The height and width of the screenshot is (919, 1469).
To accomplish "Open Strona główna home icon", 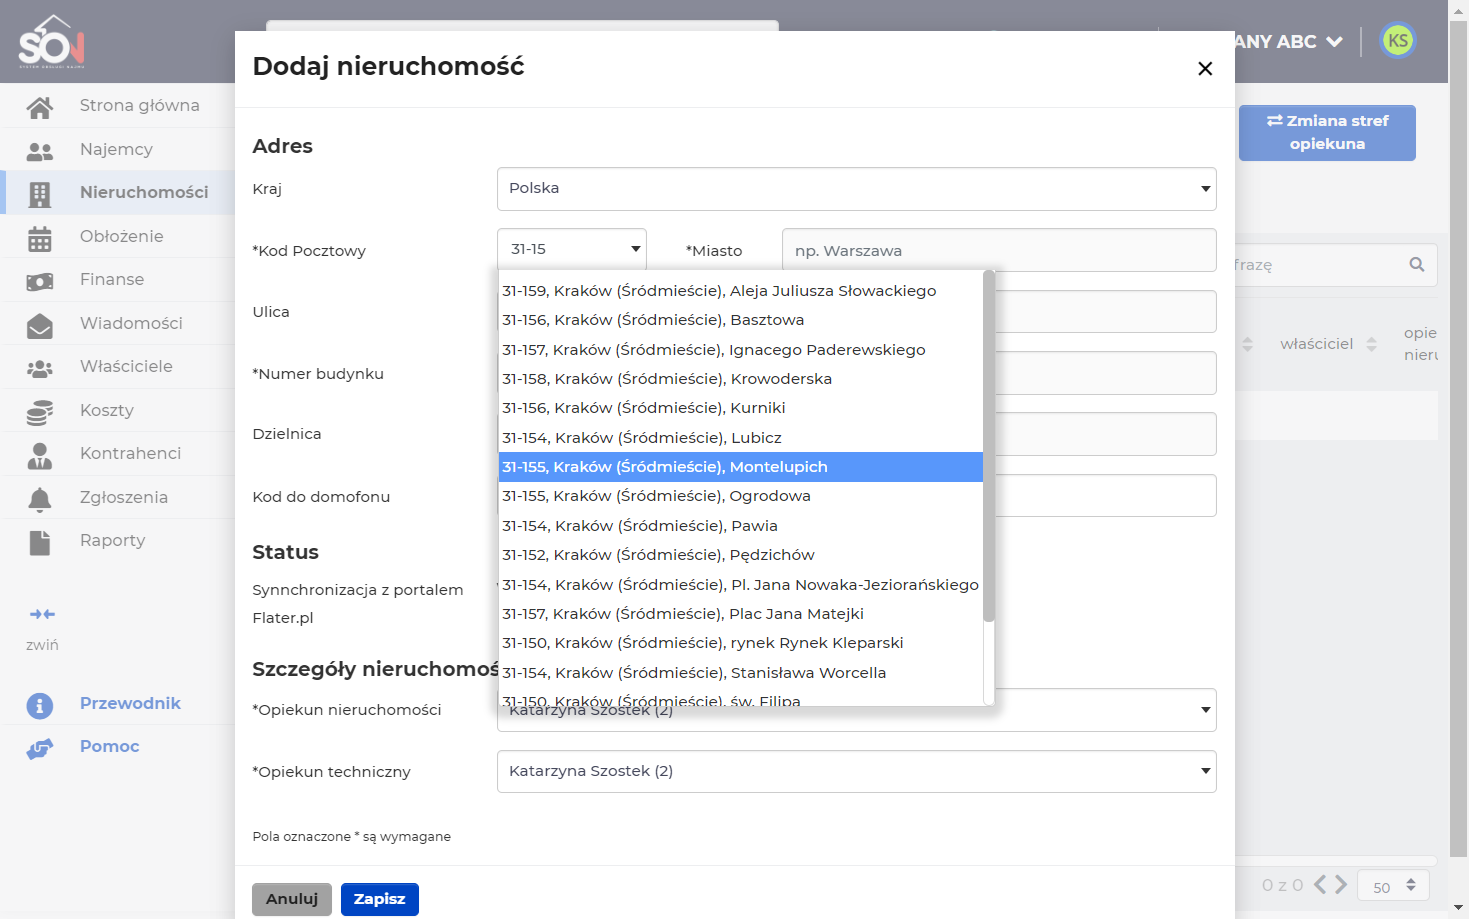I will coord(40,106).
